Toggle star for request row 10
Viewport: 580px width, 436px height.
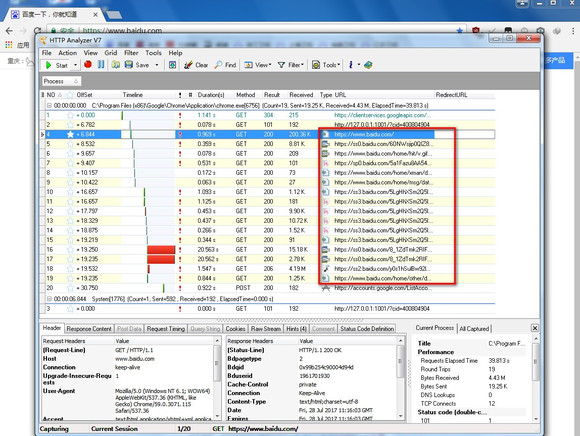pos(70,192)
